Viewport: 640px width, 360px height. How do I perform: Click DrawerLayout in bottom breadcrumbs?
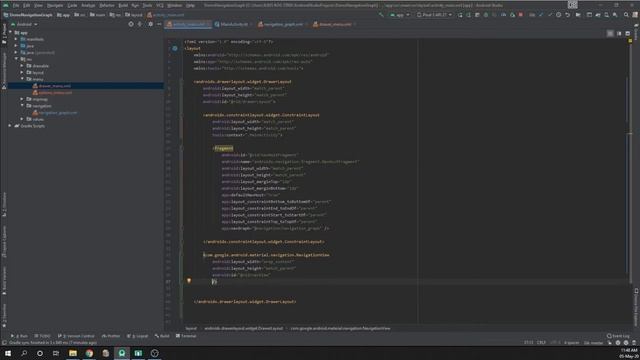[x=243, y=328]
